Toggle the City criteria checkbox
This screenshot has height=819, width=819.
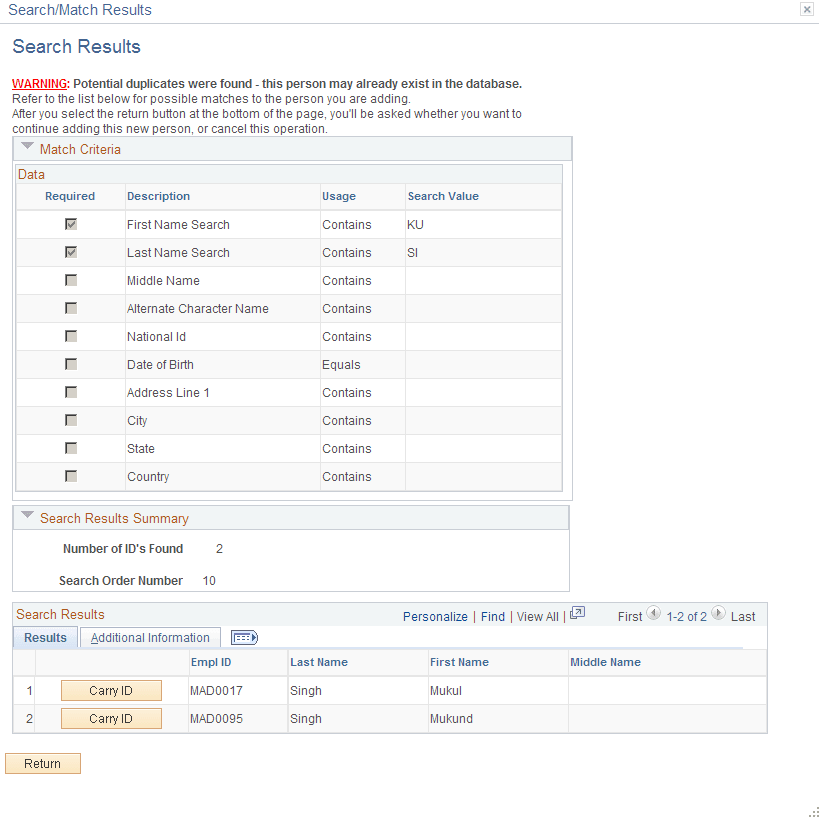coord(70,420)
